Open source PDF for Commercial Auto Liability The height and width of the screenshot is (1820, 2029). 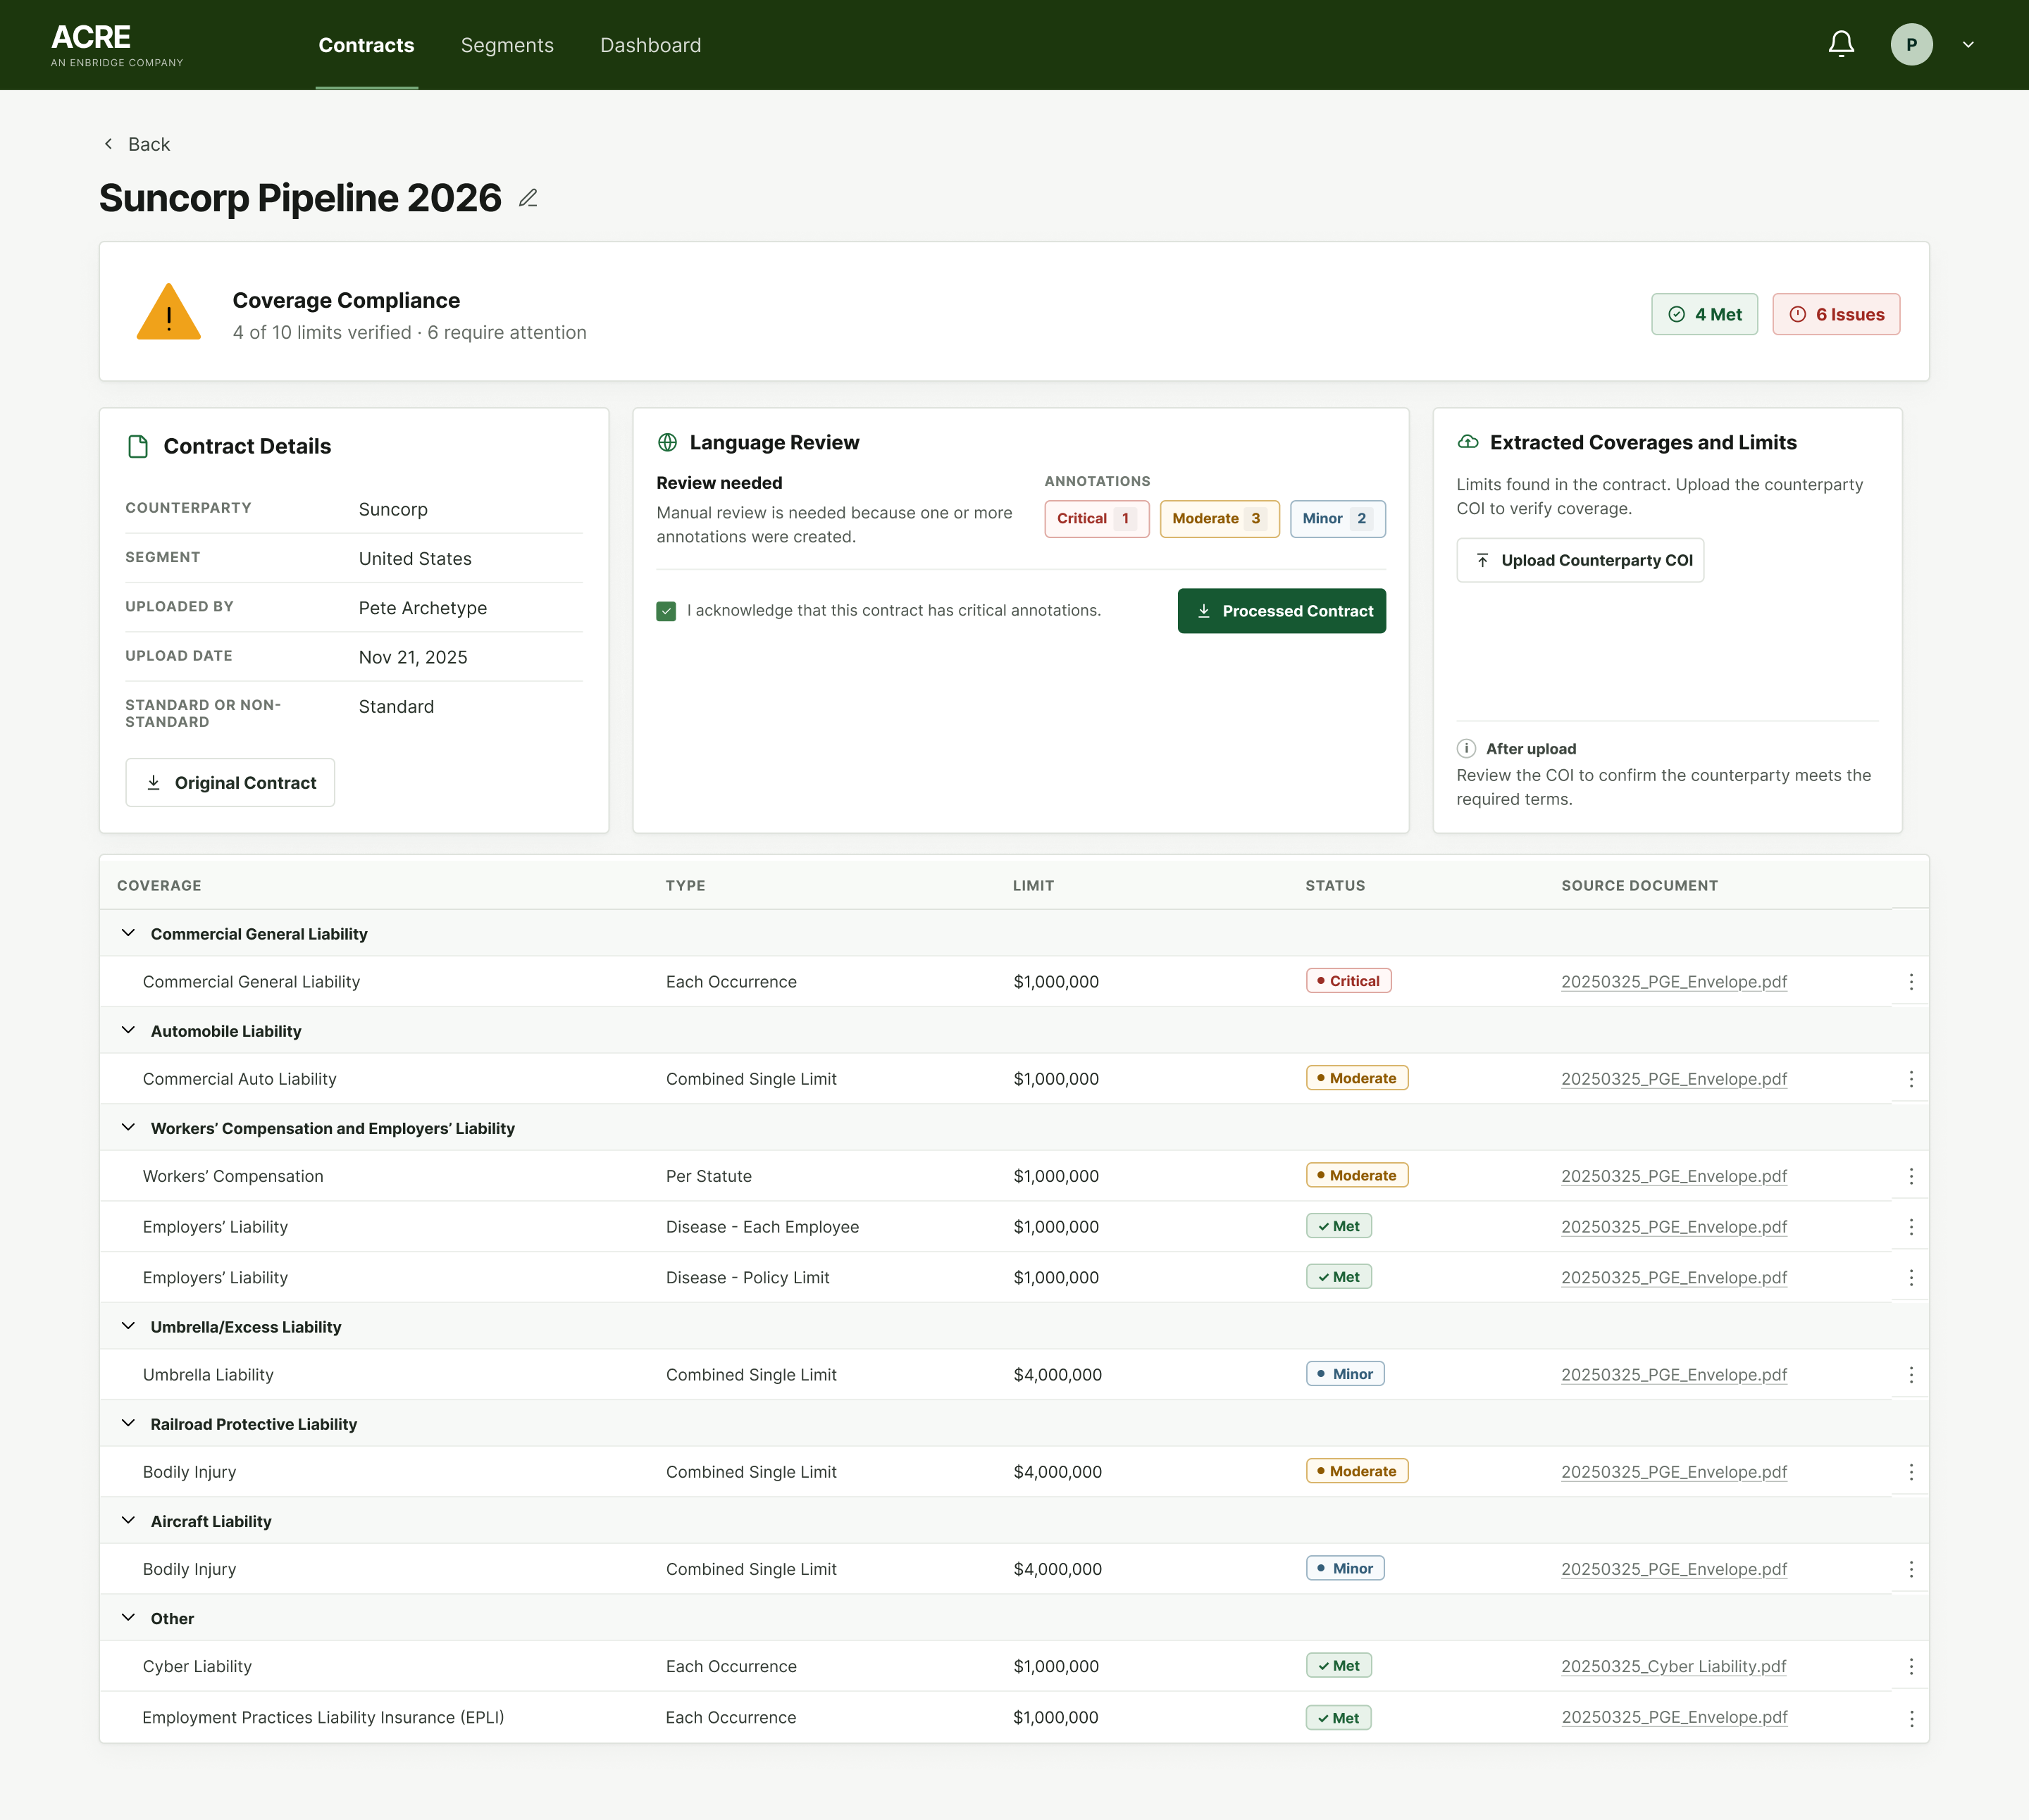pos(1674,1079)
